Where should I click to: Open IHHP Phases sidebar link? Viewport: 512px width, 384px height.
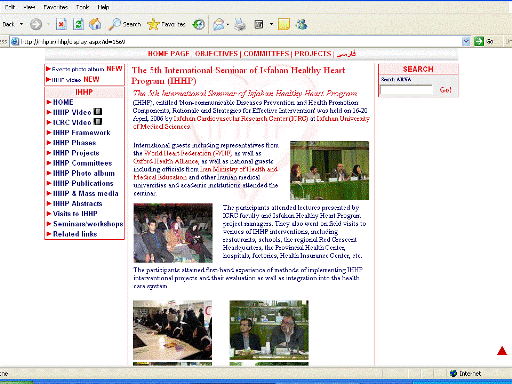(x=74, y=143)
